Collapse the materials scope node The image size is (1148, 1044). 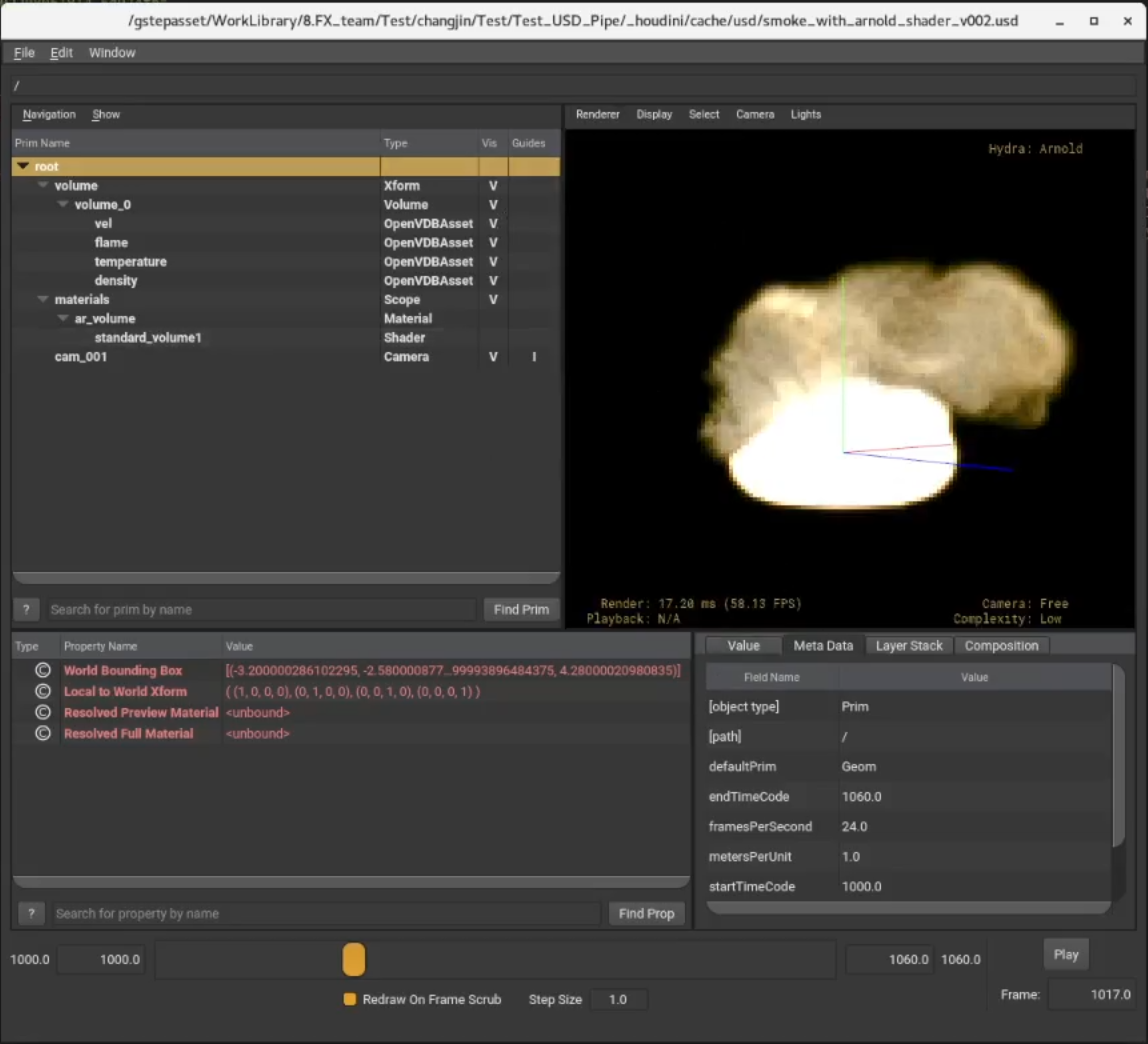tap(43, 300)
